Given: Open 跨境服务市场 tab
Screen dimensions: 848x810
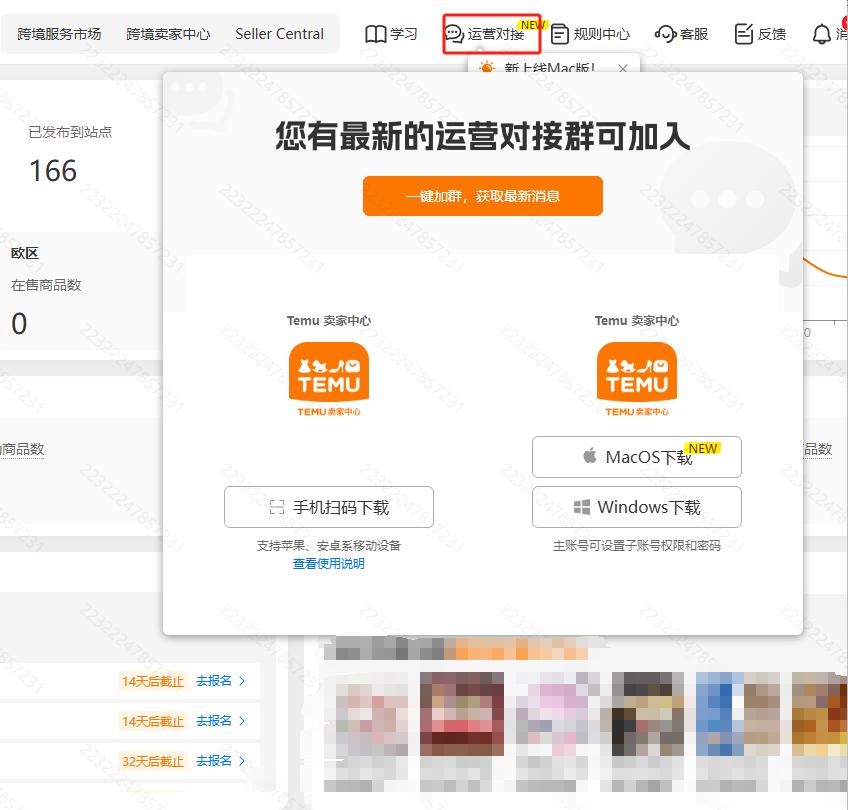Looking at the screenshot, I should (59, 34).
